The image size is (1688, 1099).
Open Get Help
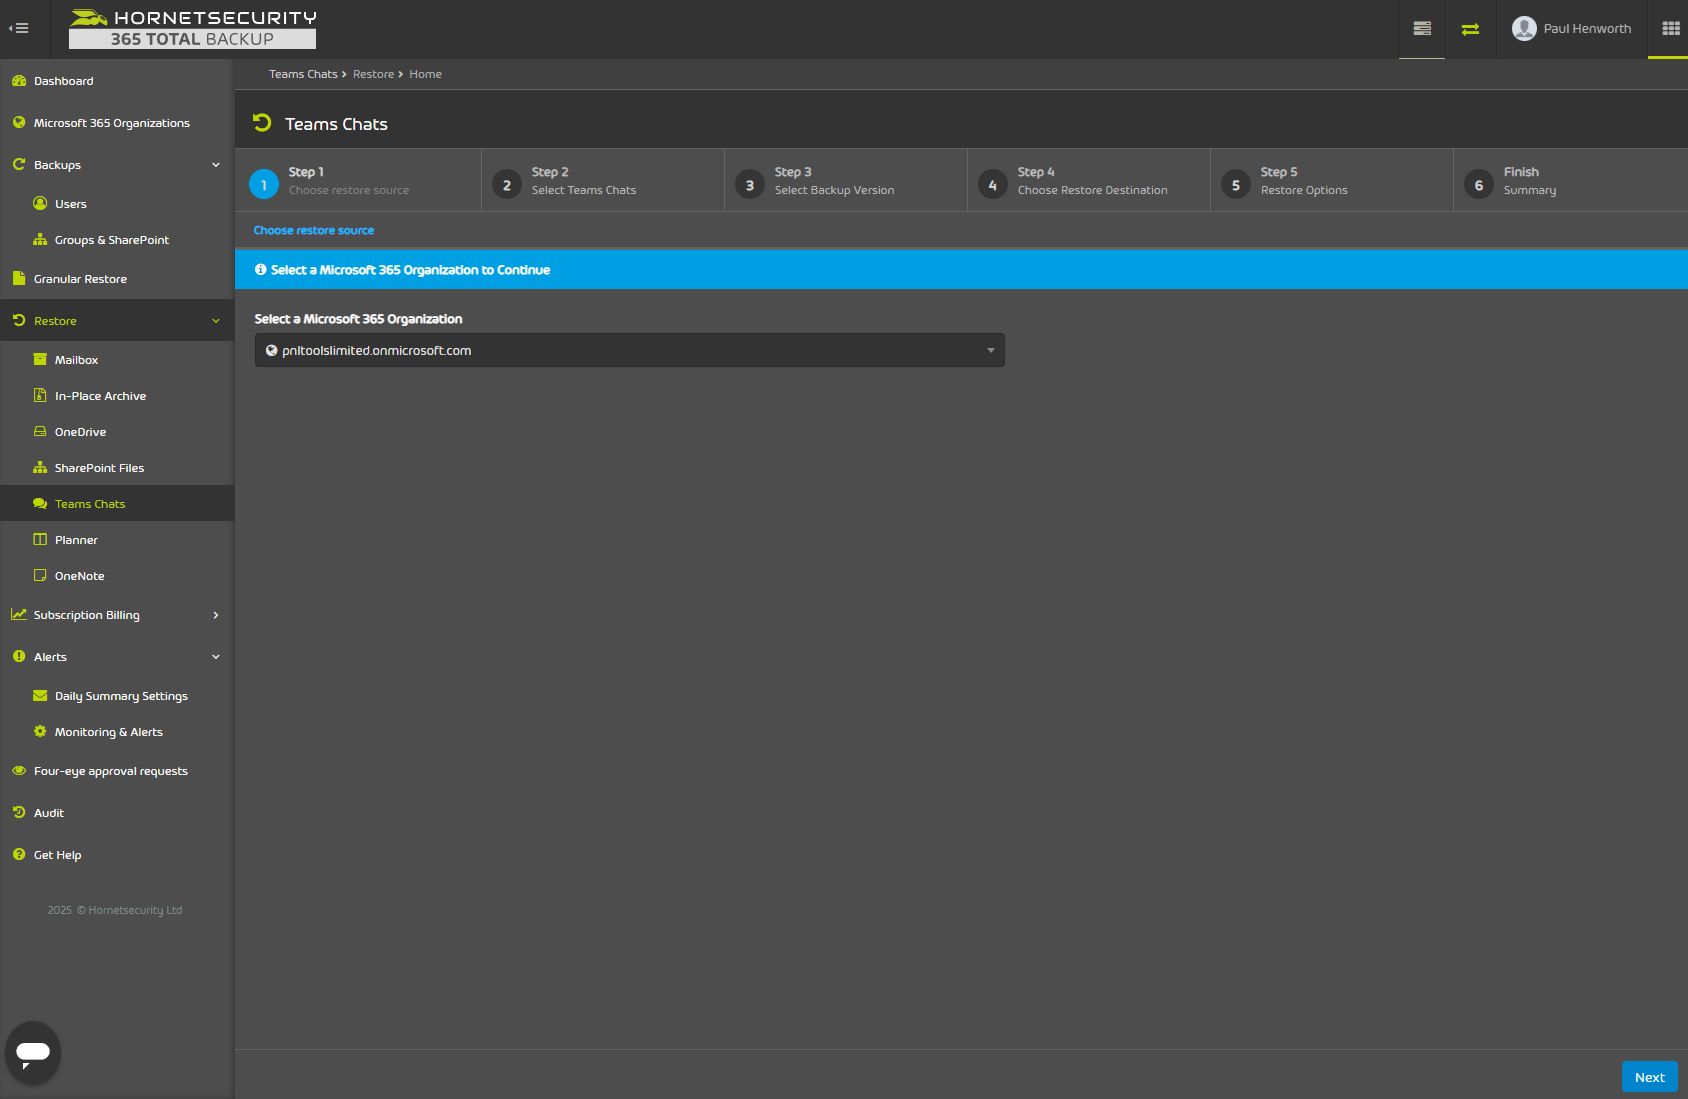coord(57,855)
